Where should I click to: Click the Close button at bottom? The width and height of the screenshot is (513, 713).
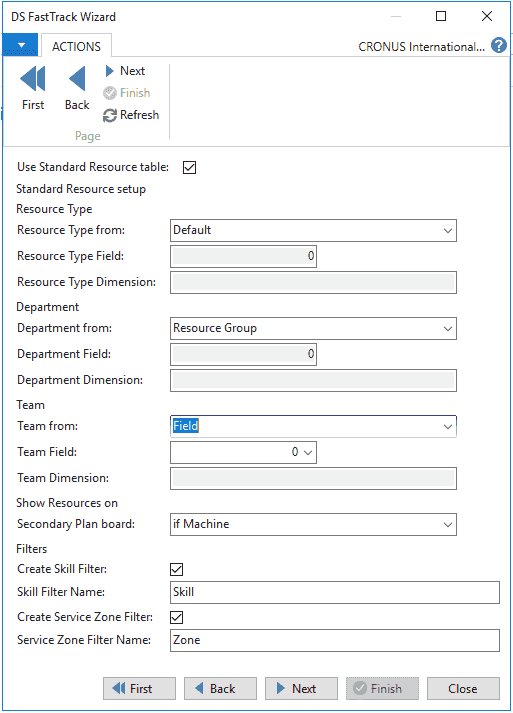(x=463, y=688)
